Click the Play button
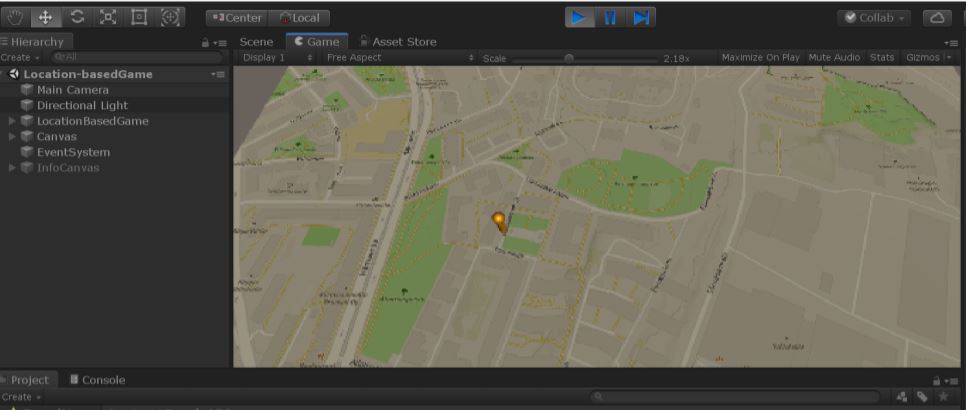 click(579, 18)
